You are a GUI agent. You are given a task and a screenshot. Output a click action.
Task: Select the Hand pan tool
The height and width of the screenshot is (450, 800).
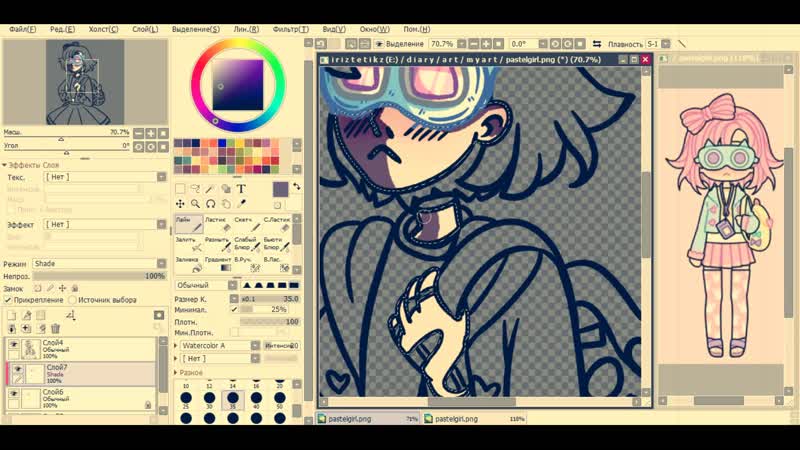tap(226, 204)
